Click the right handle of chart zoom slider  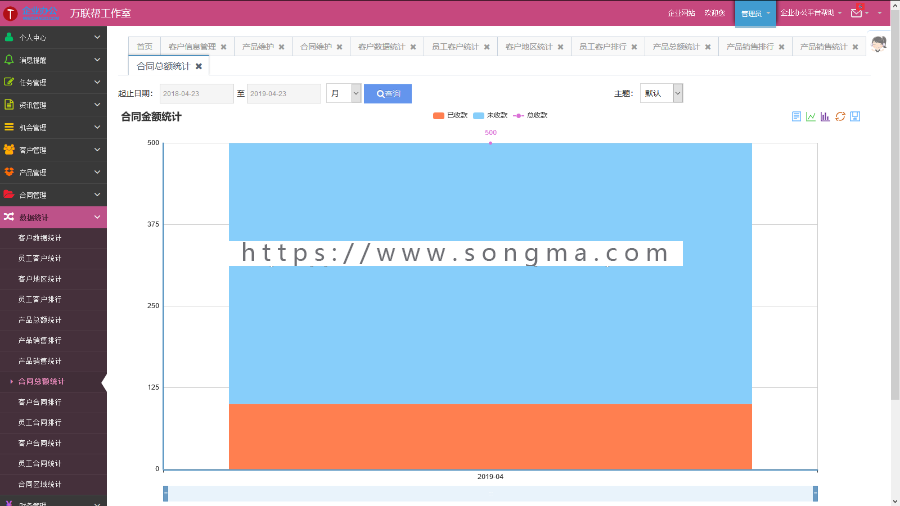[x=815, y=493]
